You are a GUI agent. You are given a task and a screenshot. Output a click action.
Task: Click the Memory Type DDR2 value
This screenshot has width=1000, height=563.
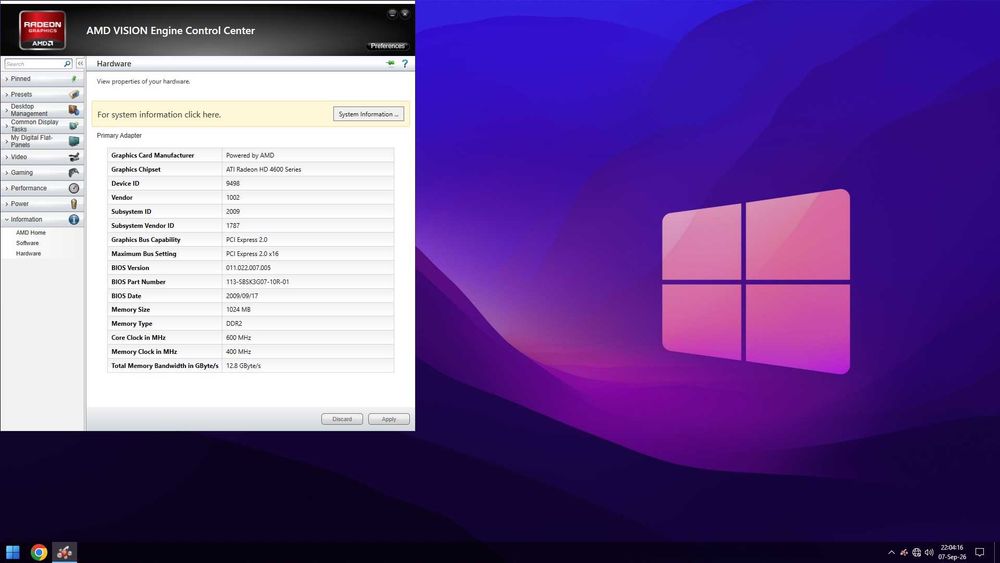(x=234, y=324)
